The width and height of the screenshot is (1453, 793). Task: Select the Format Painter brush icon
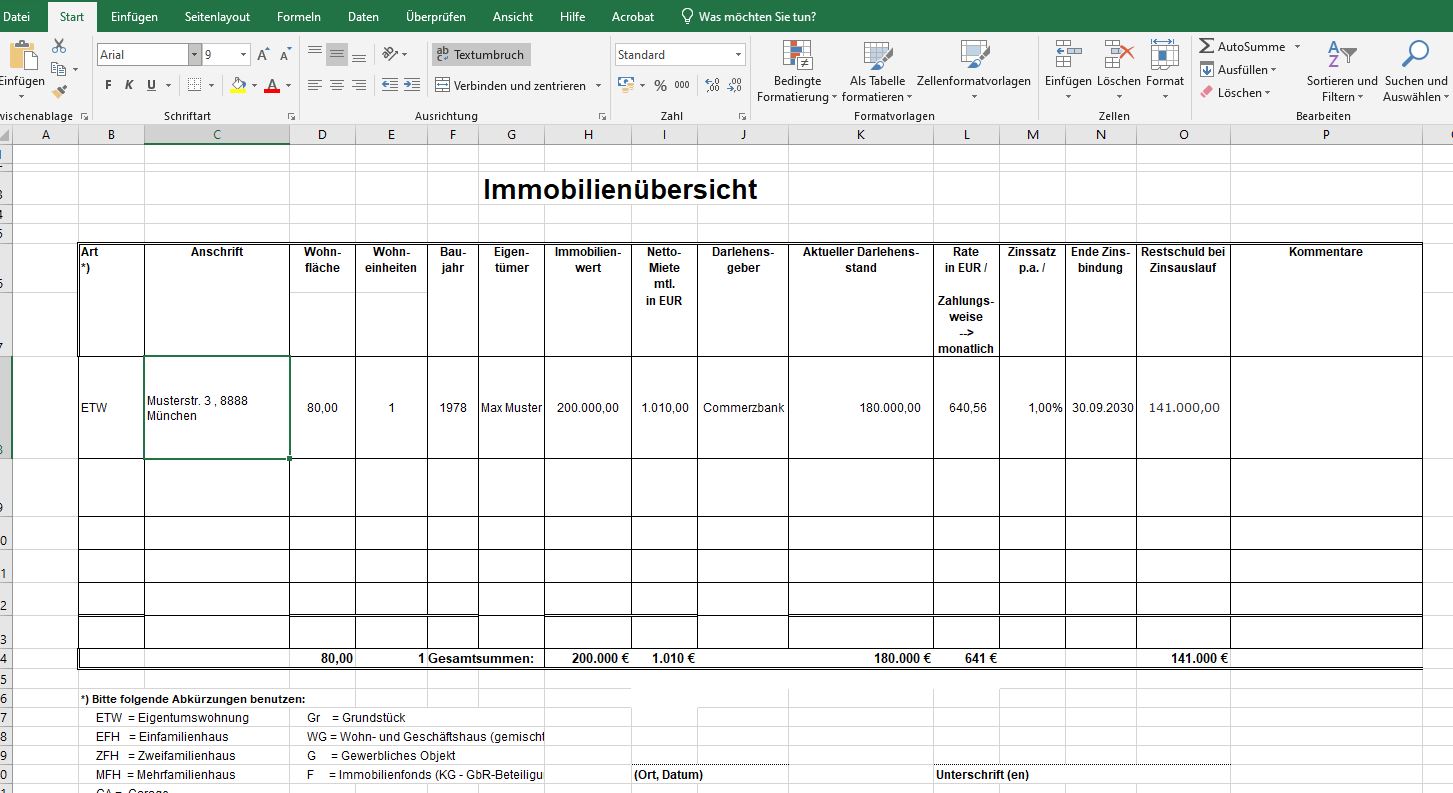59,91
